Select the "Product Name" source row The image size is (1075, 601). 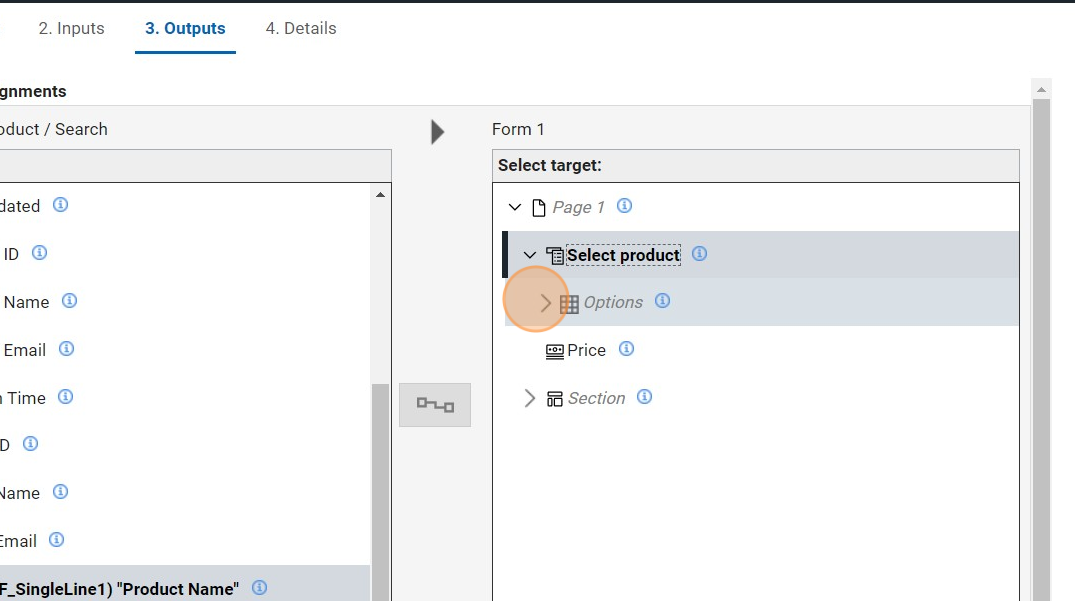click(x=120, y=588)
